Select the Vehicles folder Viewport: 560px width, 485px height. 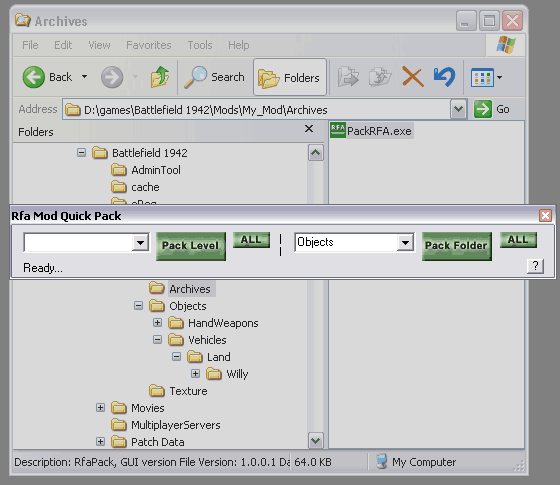(197, 340)
